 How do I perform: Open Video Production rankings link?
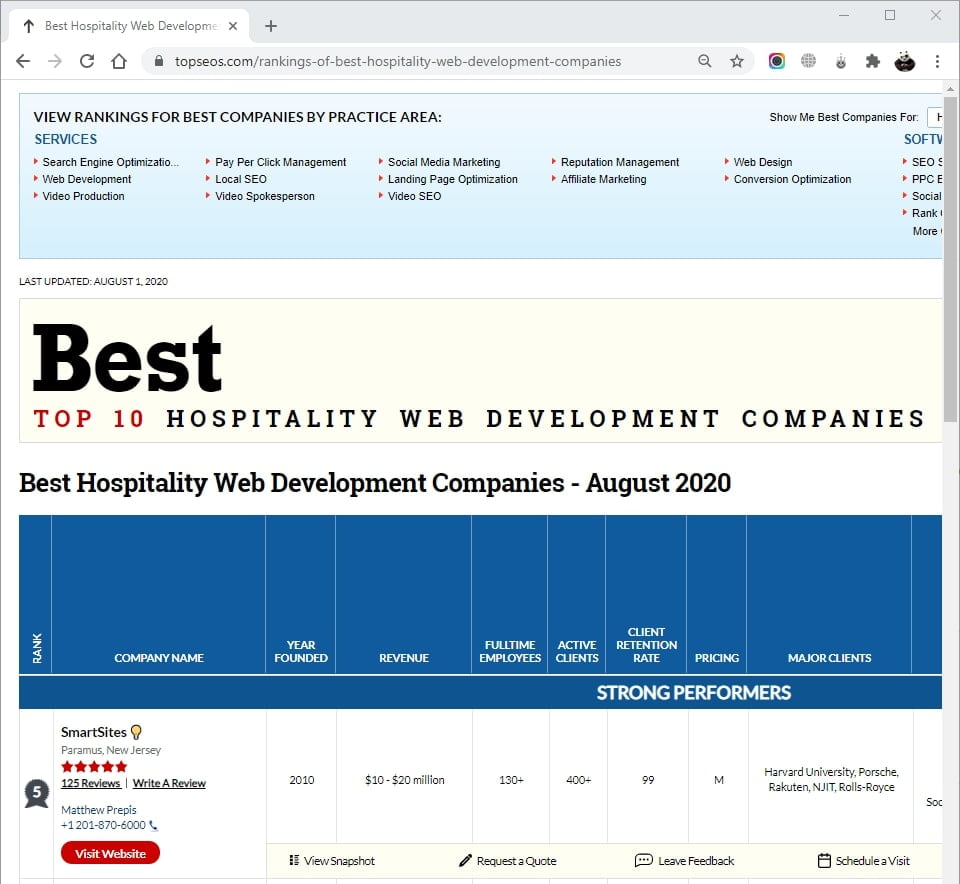tap(83, 197)
